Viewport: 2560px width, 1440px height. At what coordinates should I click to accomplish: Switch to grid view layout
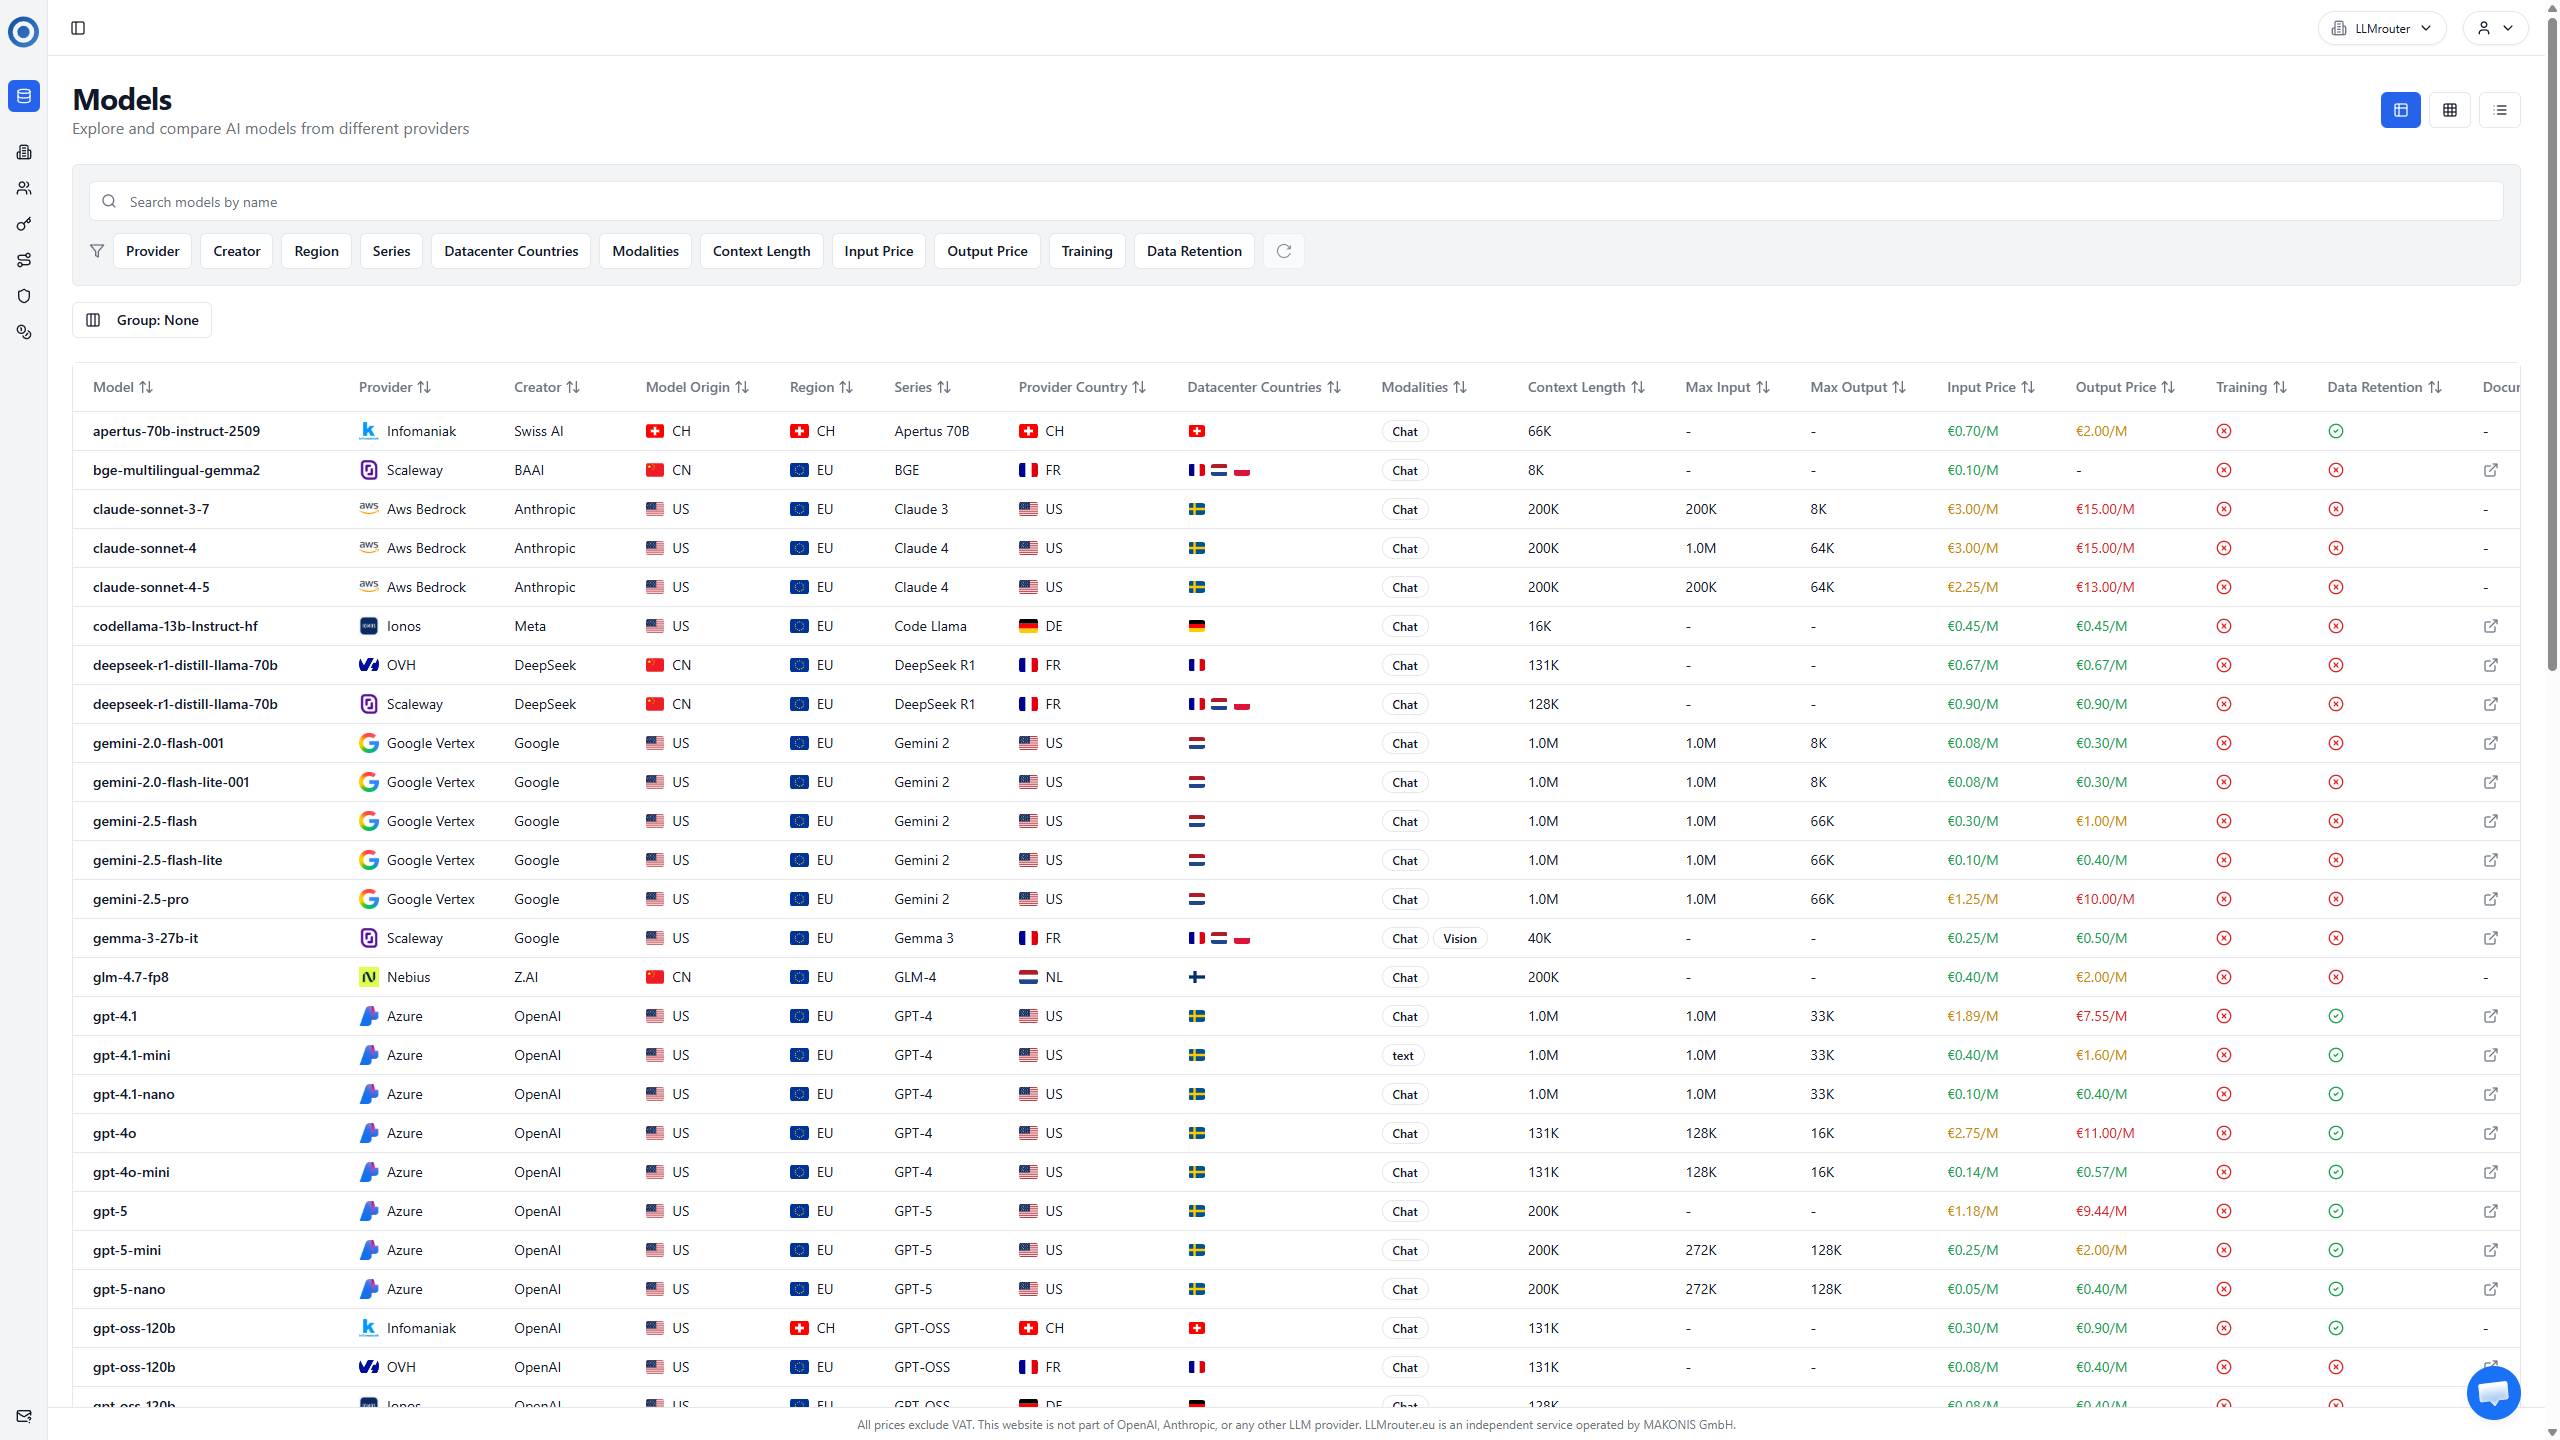coord(2450,110)
